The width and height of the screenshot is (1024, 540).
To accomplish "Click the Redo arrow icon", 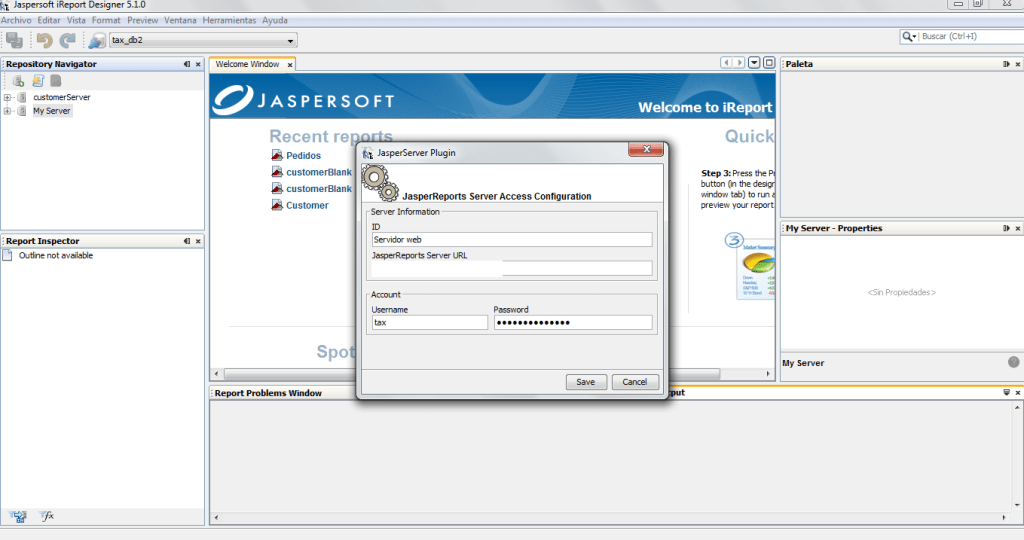I will (67, 40).
